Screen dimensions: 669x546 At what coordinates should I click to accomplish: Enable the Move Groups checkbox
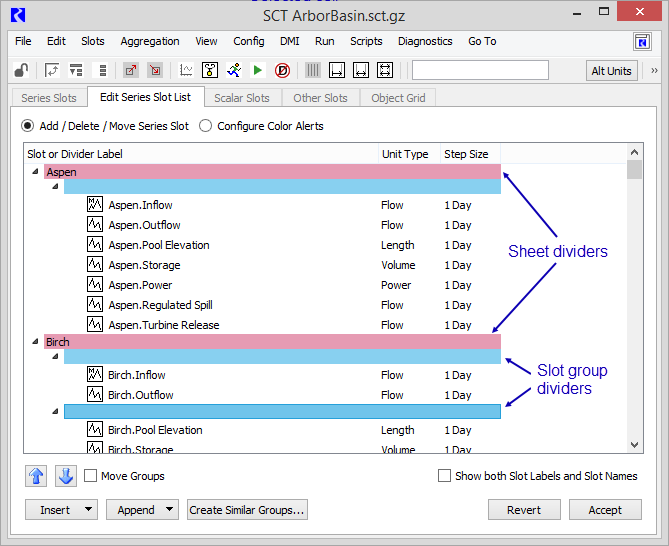pos(91,476)
